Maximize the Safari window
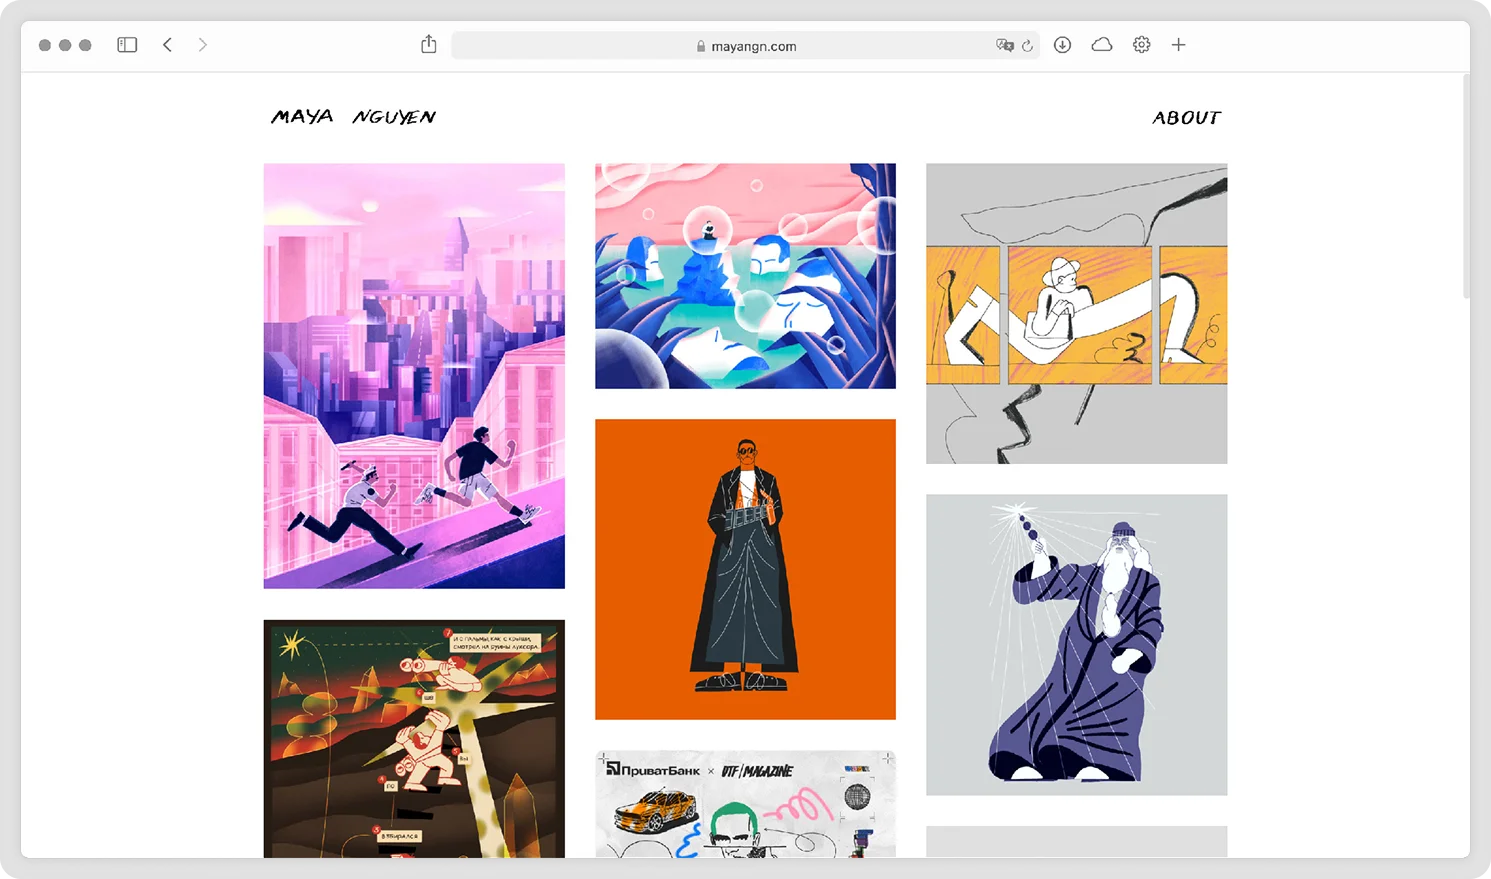Viewport: 1491px width, 879px height. (x=85, y=45)
